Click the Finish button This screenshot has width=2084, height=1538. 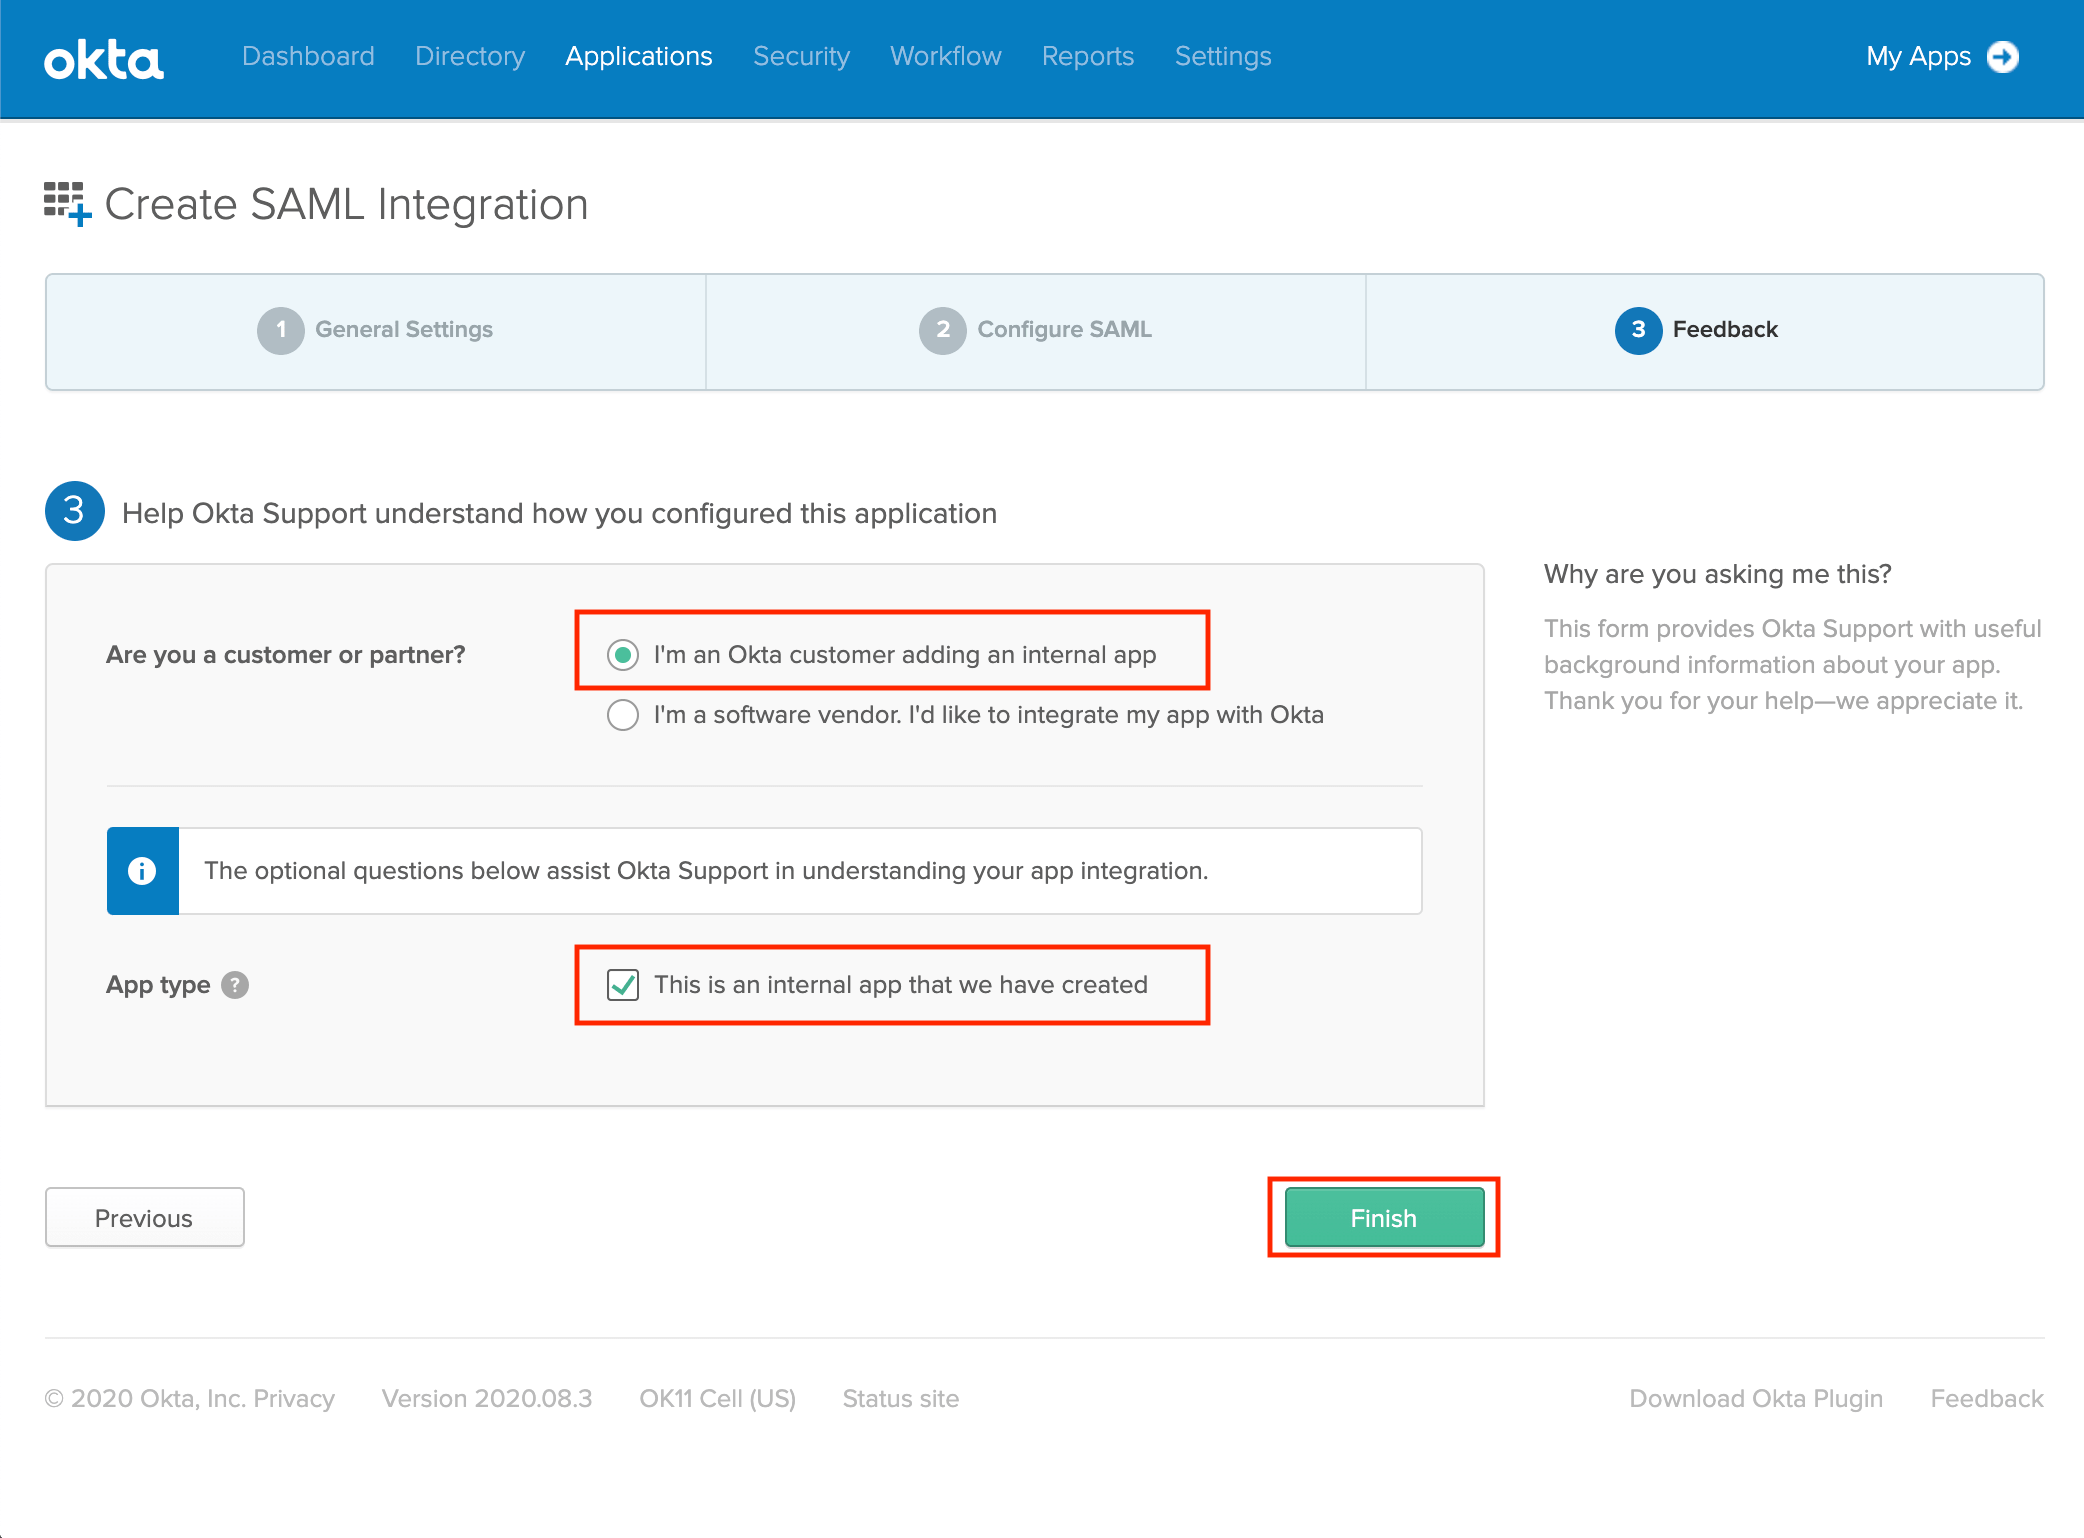[1383, 1218]
